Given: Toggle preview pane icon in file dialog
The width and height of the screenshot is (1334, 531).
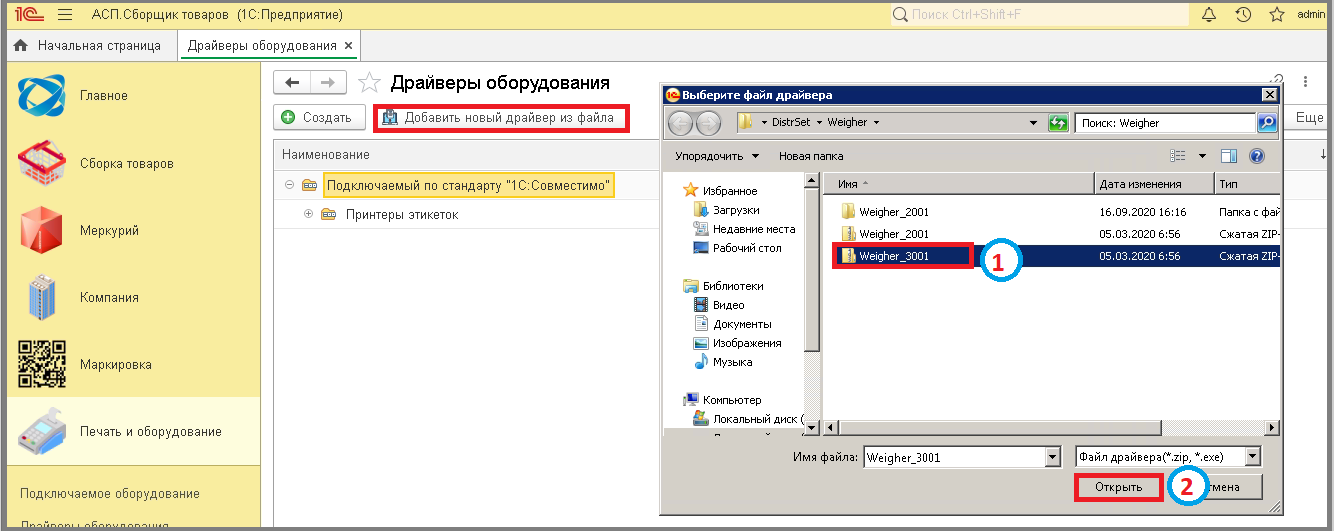Looking at the screenshot, I should (1229, 156).
